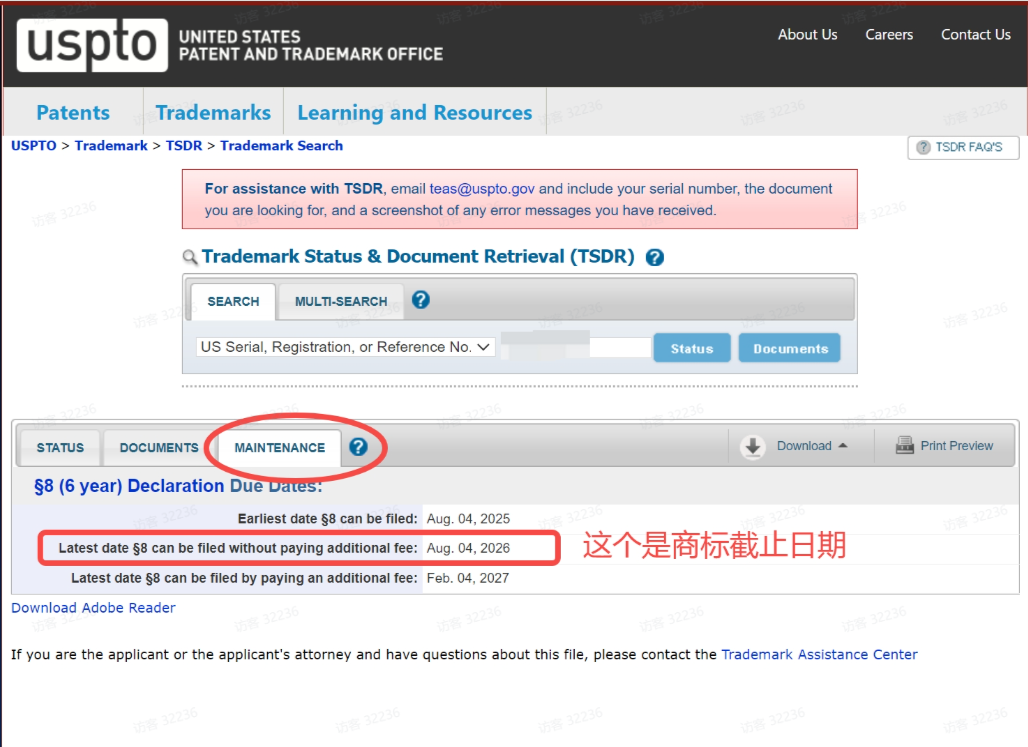Screen dimensions: 1028x747
Task: Click the serial number input field
Action: [x=576, y=347]
